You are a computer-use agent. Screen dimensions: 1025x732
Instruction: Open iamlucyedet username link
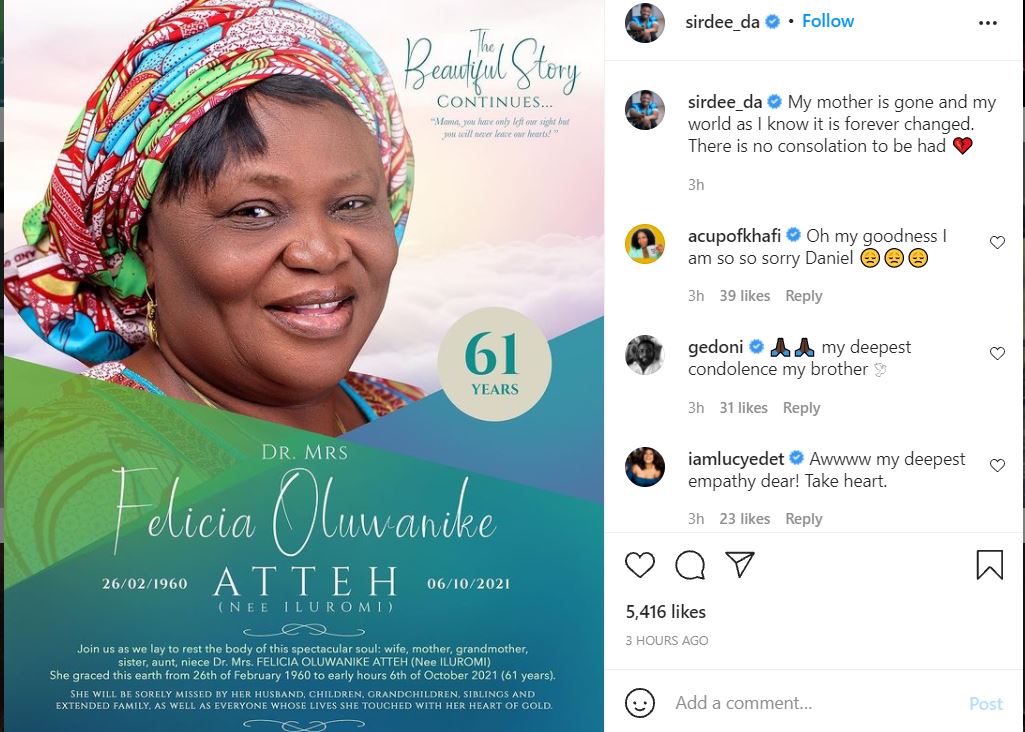click(735, 459)
